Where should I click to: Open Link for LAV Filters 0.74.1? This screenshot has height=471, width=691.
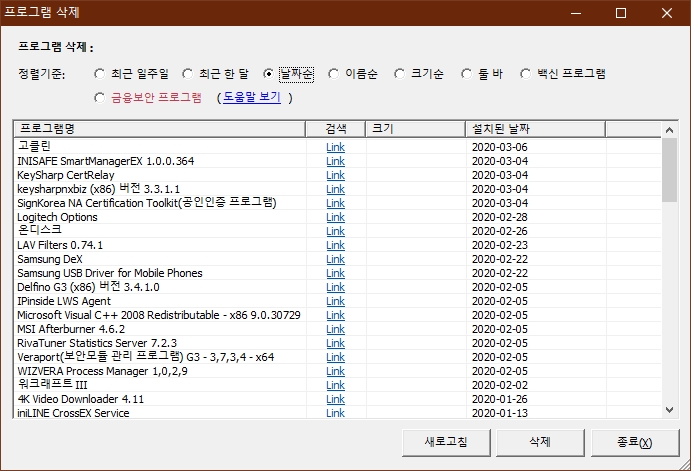pyautogui.click(x=335, y=245)
